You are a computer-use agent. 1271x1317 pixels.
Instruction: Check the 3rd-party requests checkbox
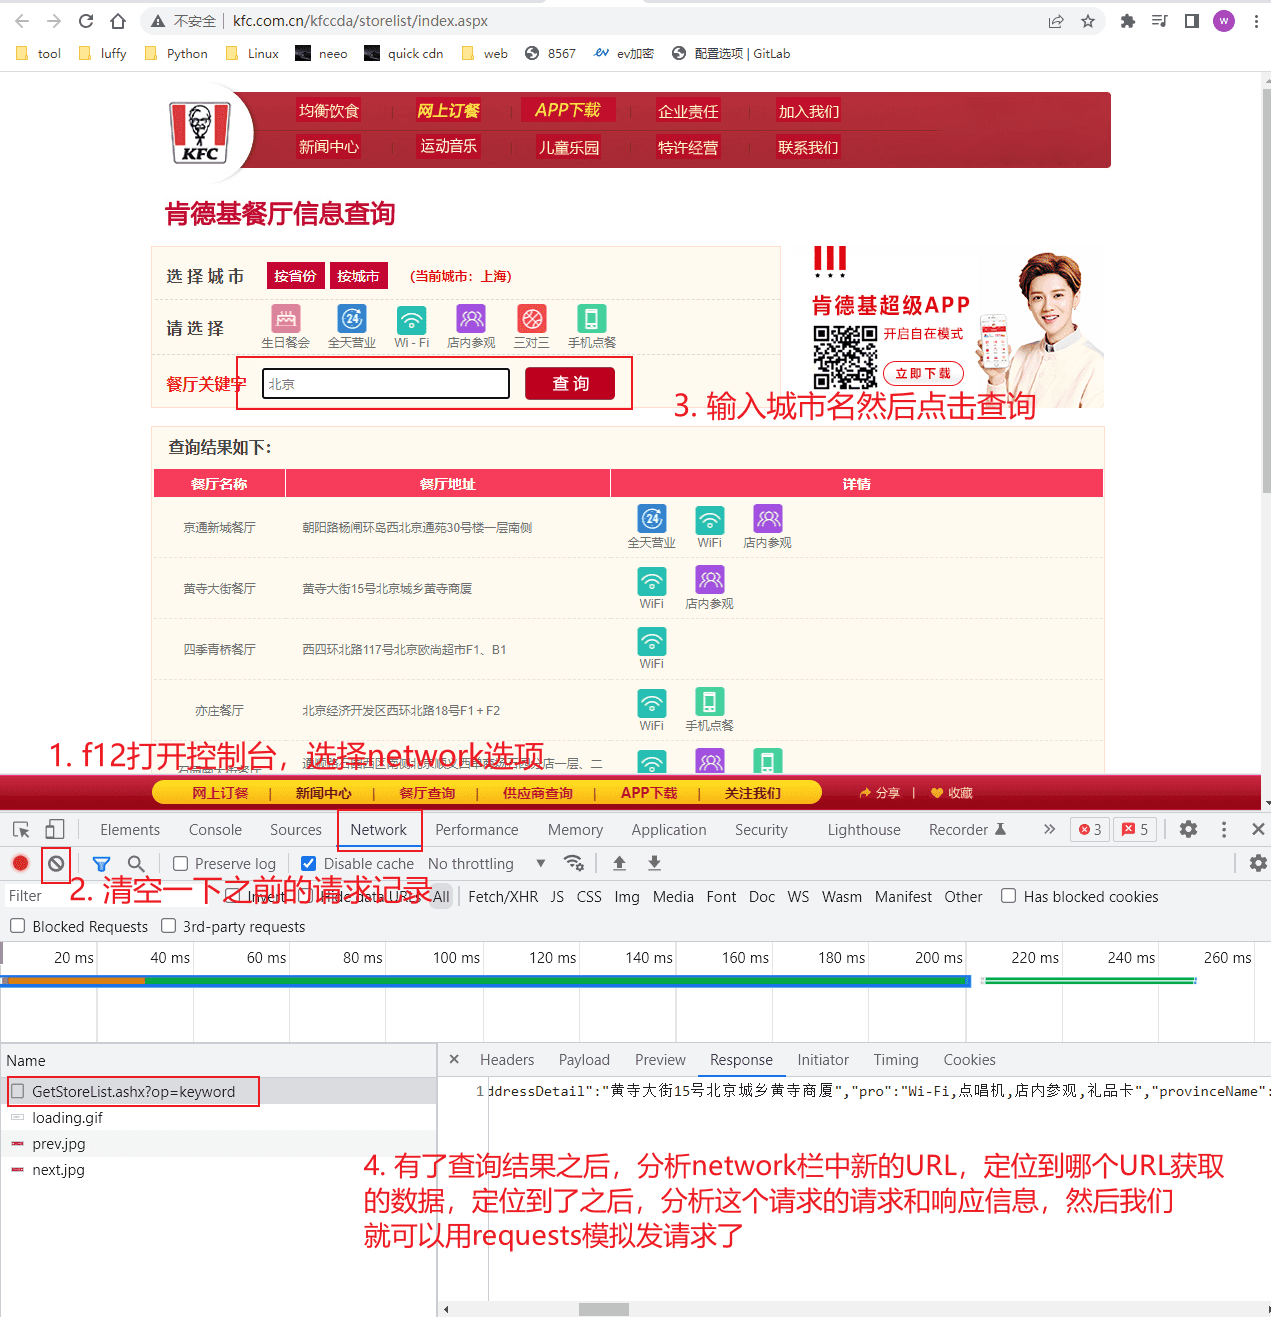pyautogui.click(x=169, y=926)
